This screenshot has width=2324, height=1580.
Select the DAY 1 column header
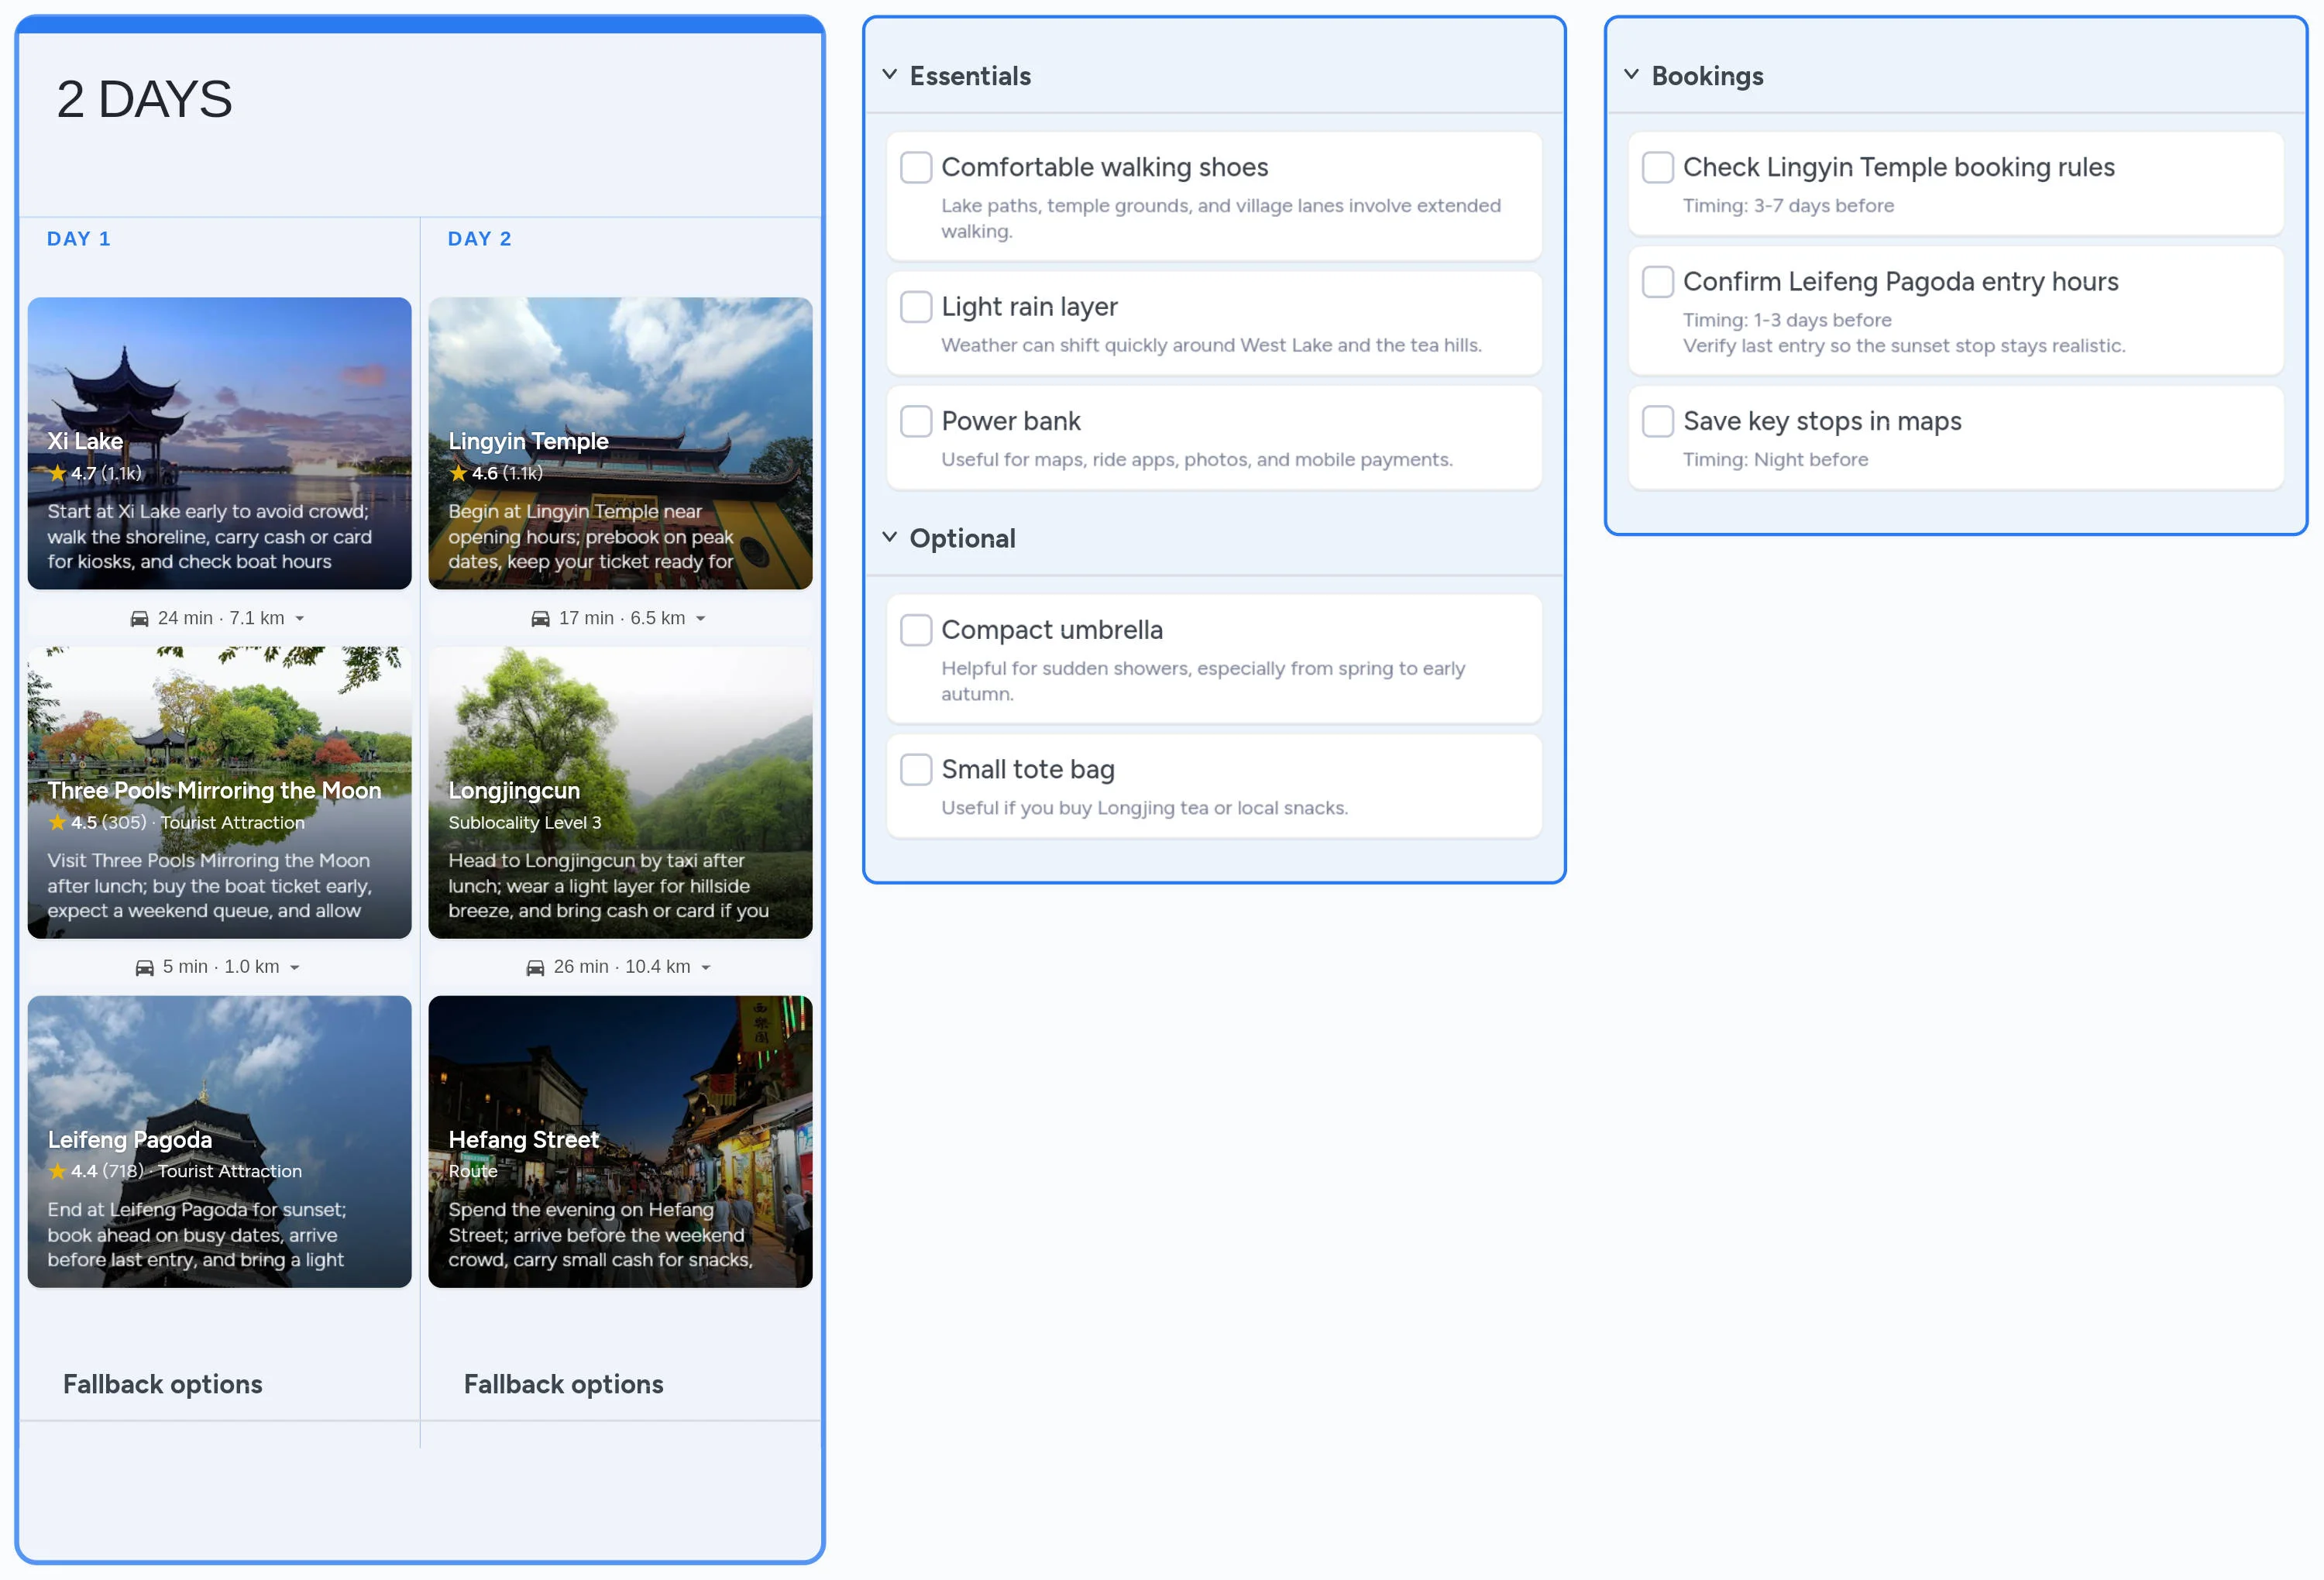(x=79, y=238)
